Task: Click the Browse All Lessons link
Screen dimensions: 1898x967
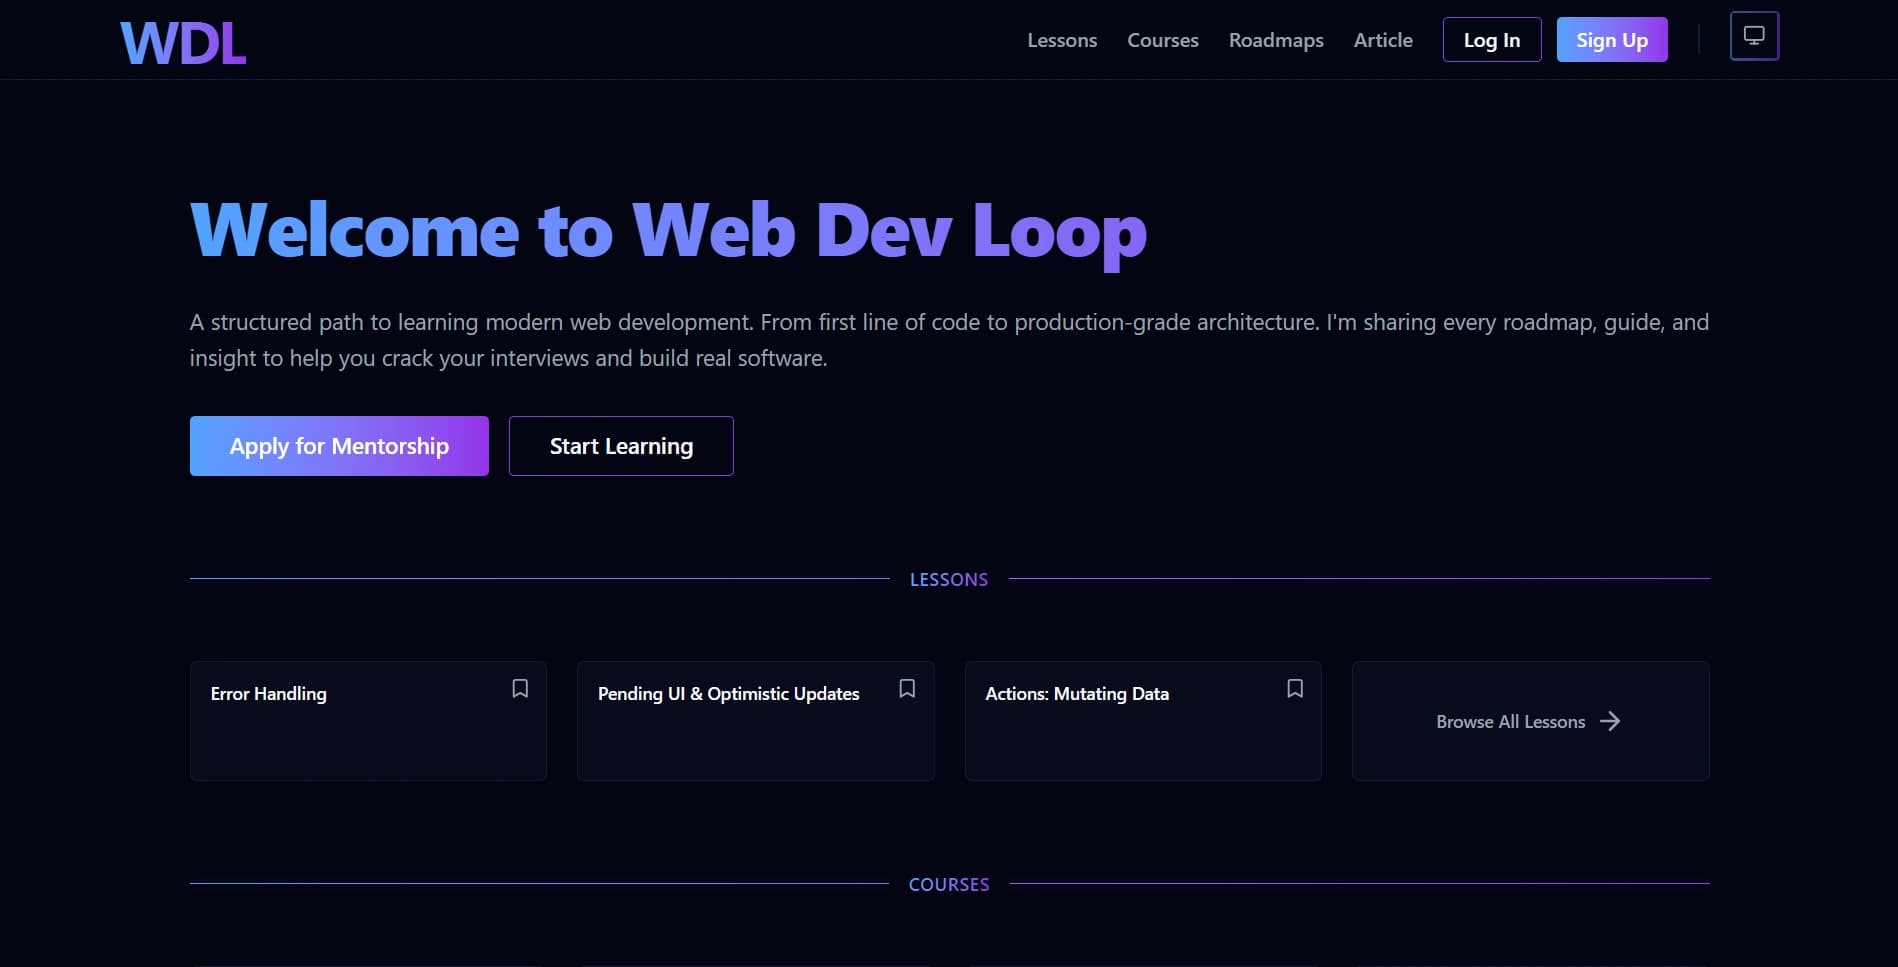Action: point(1509,721)
